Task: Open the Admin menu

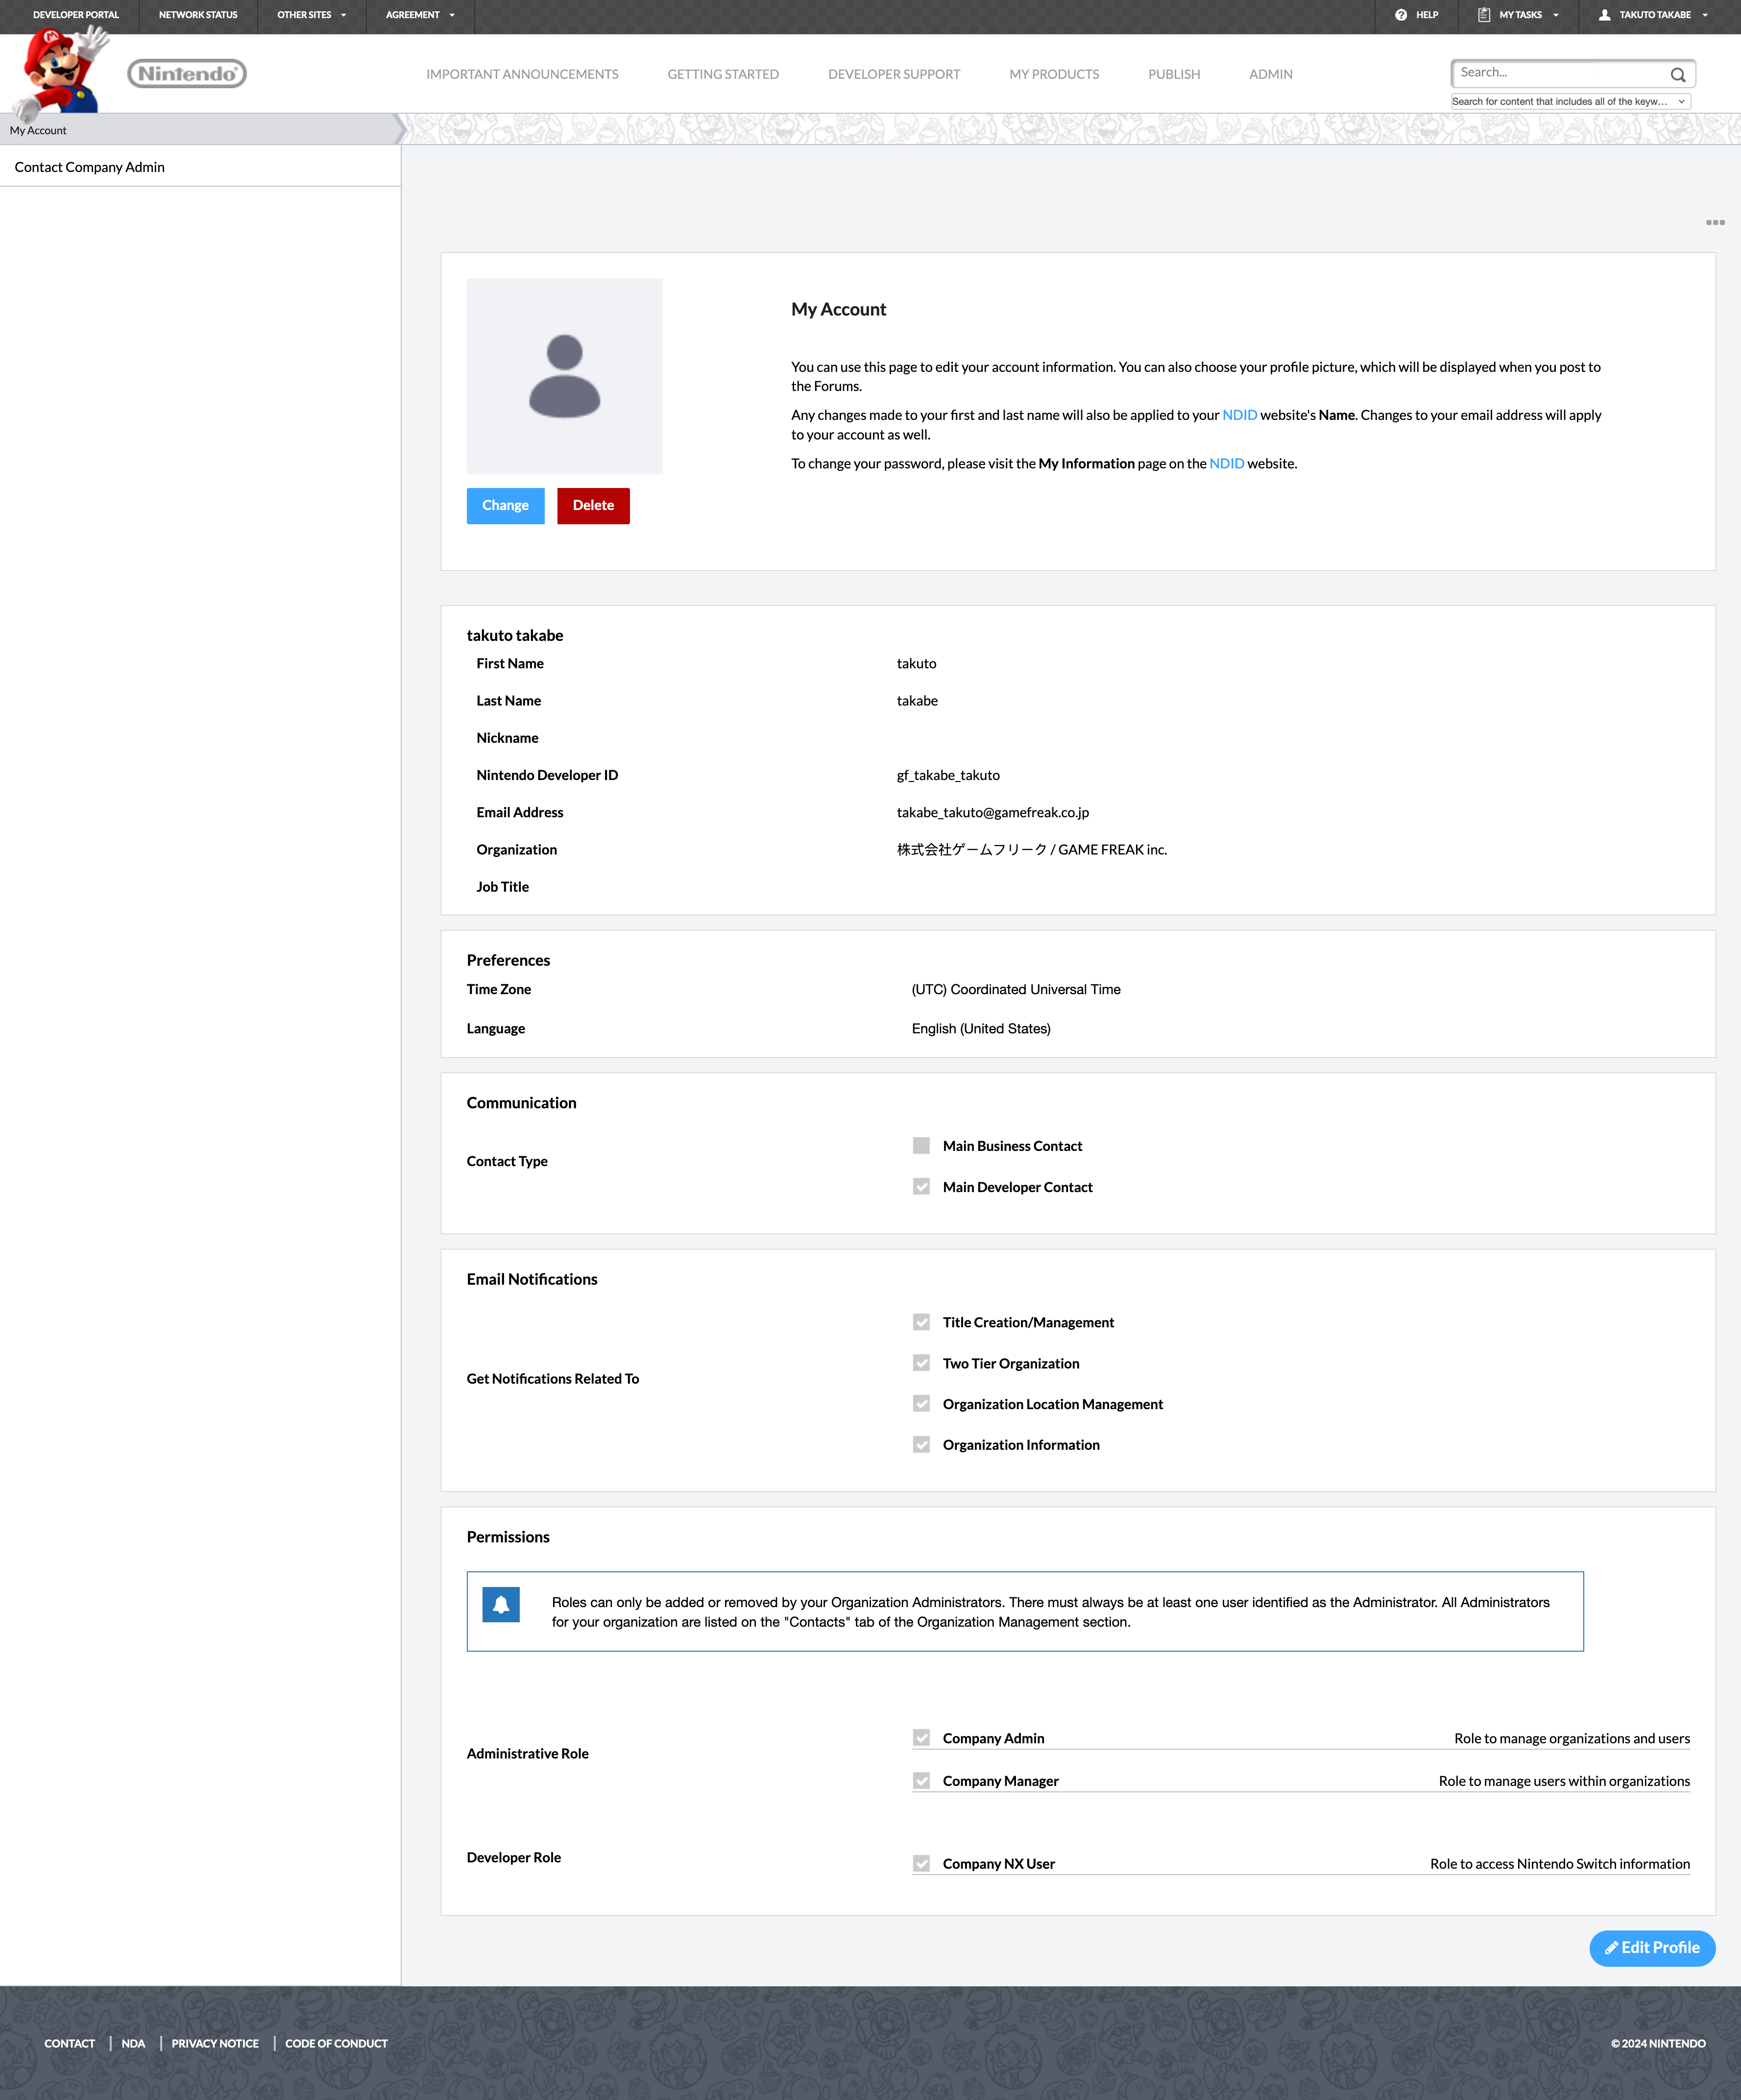Action: coord(1271,74)
